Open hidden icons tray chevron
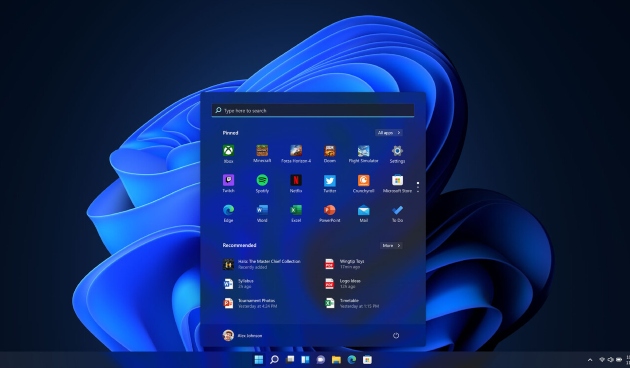This screenshot has width=630, height=368. pos(590,360)
